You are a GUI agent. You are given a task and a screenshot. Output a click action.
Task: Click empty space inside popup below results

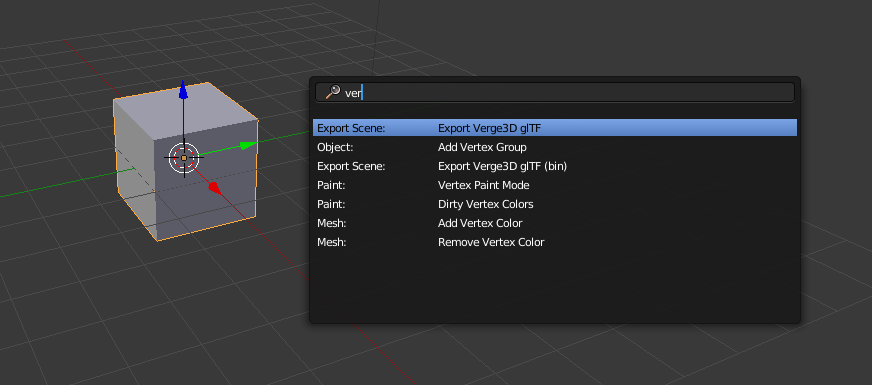click(554, 285)
